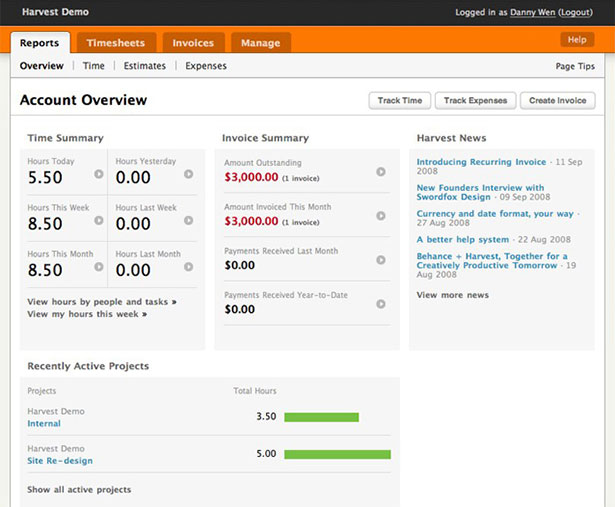This screenshot has height=507, width=615.
Task: Click the green 5.00 hours bar
Action: (x=338, y=454)
